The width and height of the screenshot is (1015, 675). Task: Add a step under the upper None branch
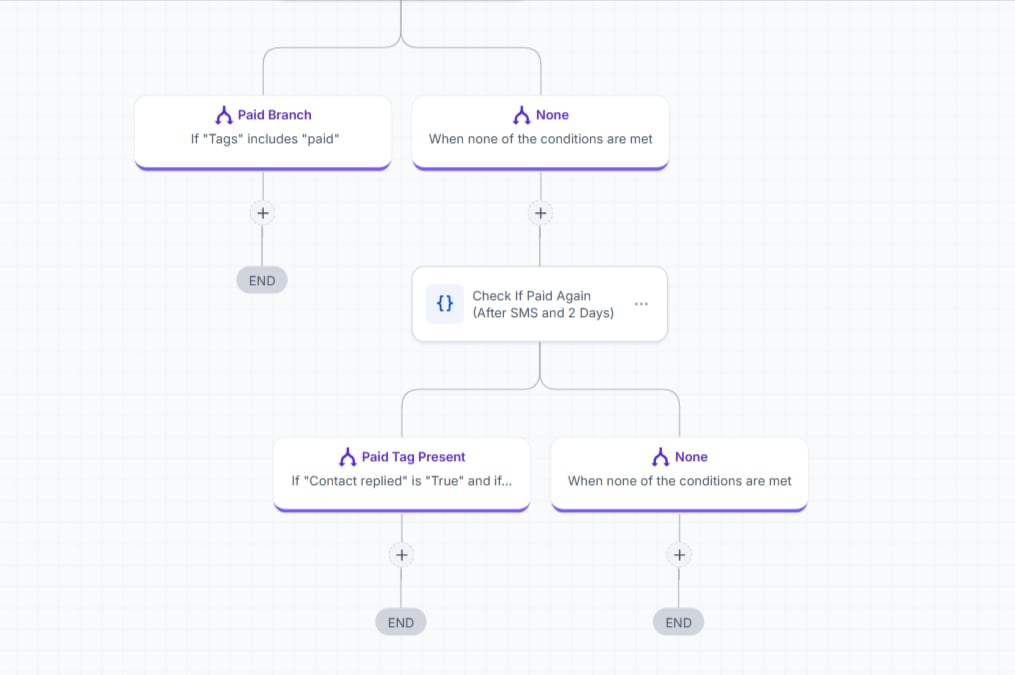pos(541,213)
